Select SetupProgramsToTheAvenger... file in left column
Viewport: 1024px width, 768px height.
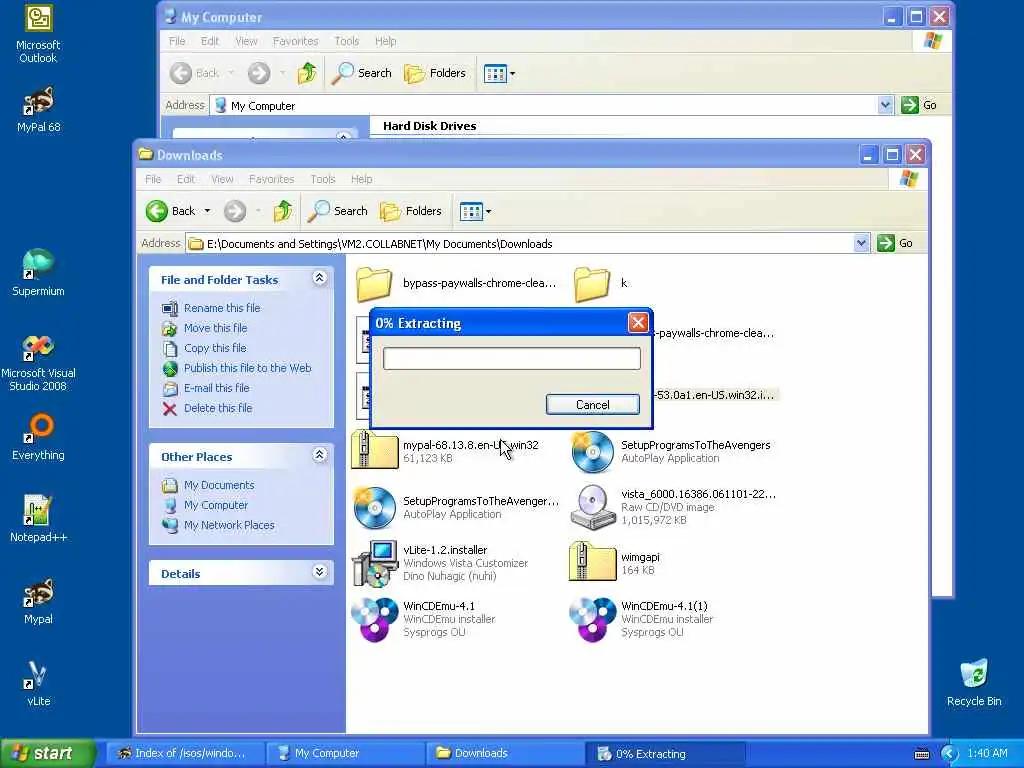[x=456, y=507]
